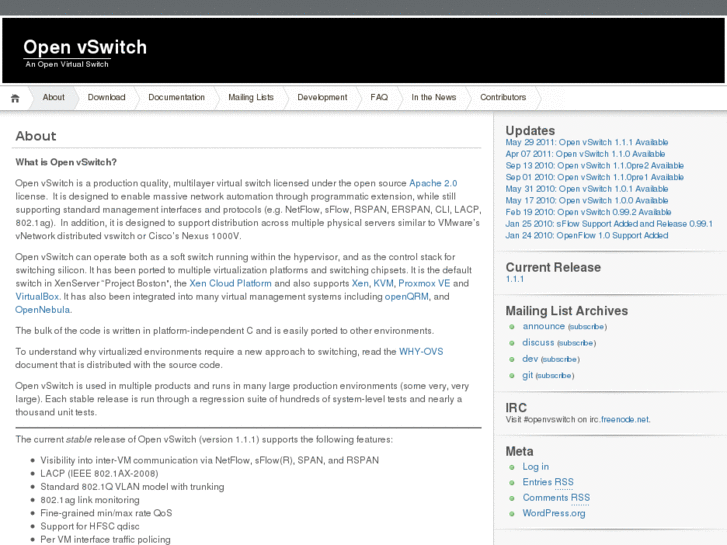Open the openQRM link

click(x=407, y=296)
